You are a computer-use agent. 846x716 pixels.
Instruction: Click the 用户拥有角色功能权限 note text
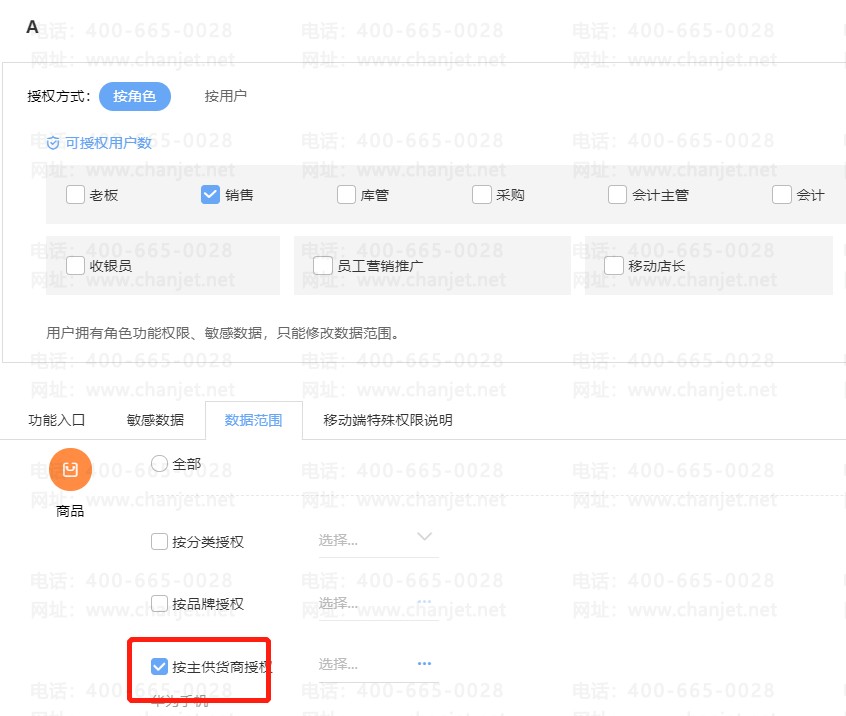(x=223, y=333)
